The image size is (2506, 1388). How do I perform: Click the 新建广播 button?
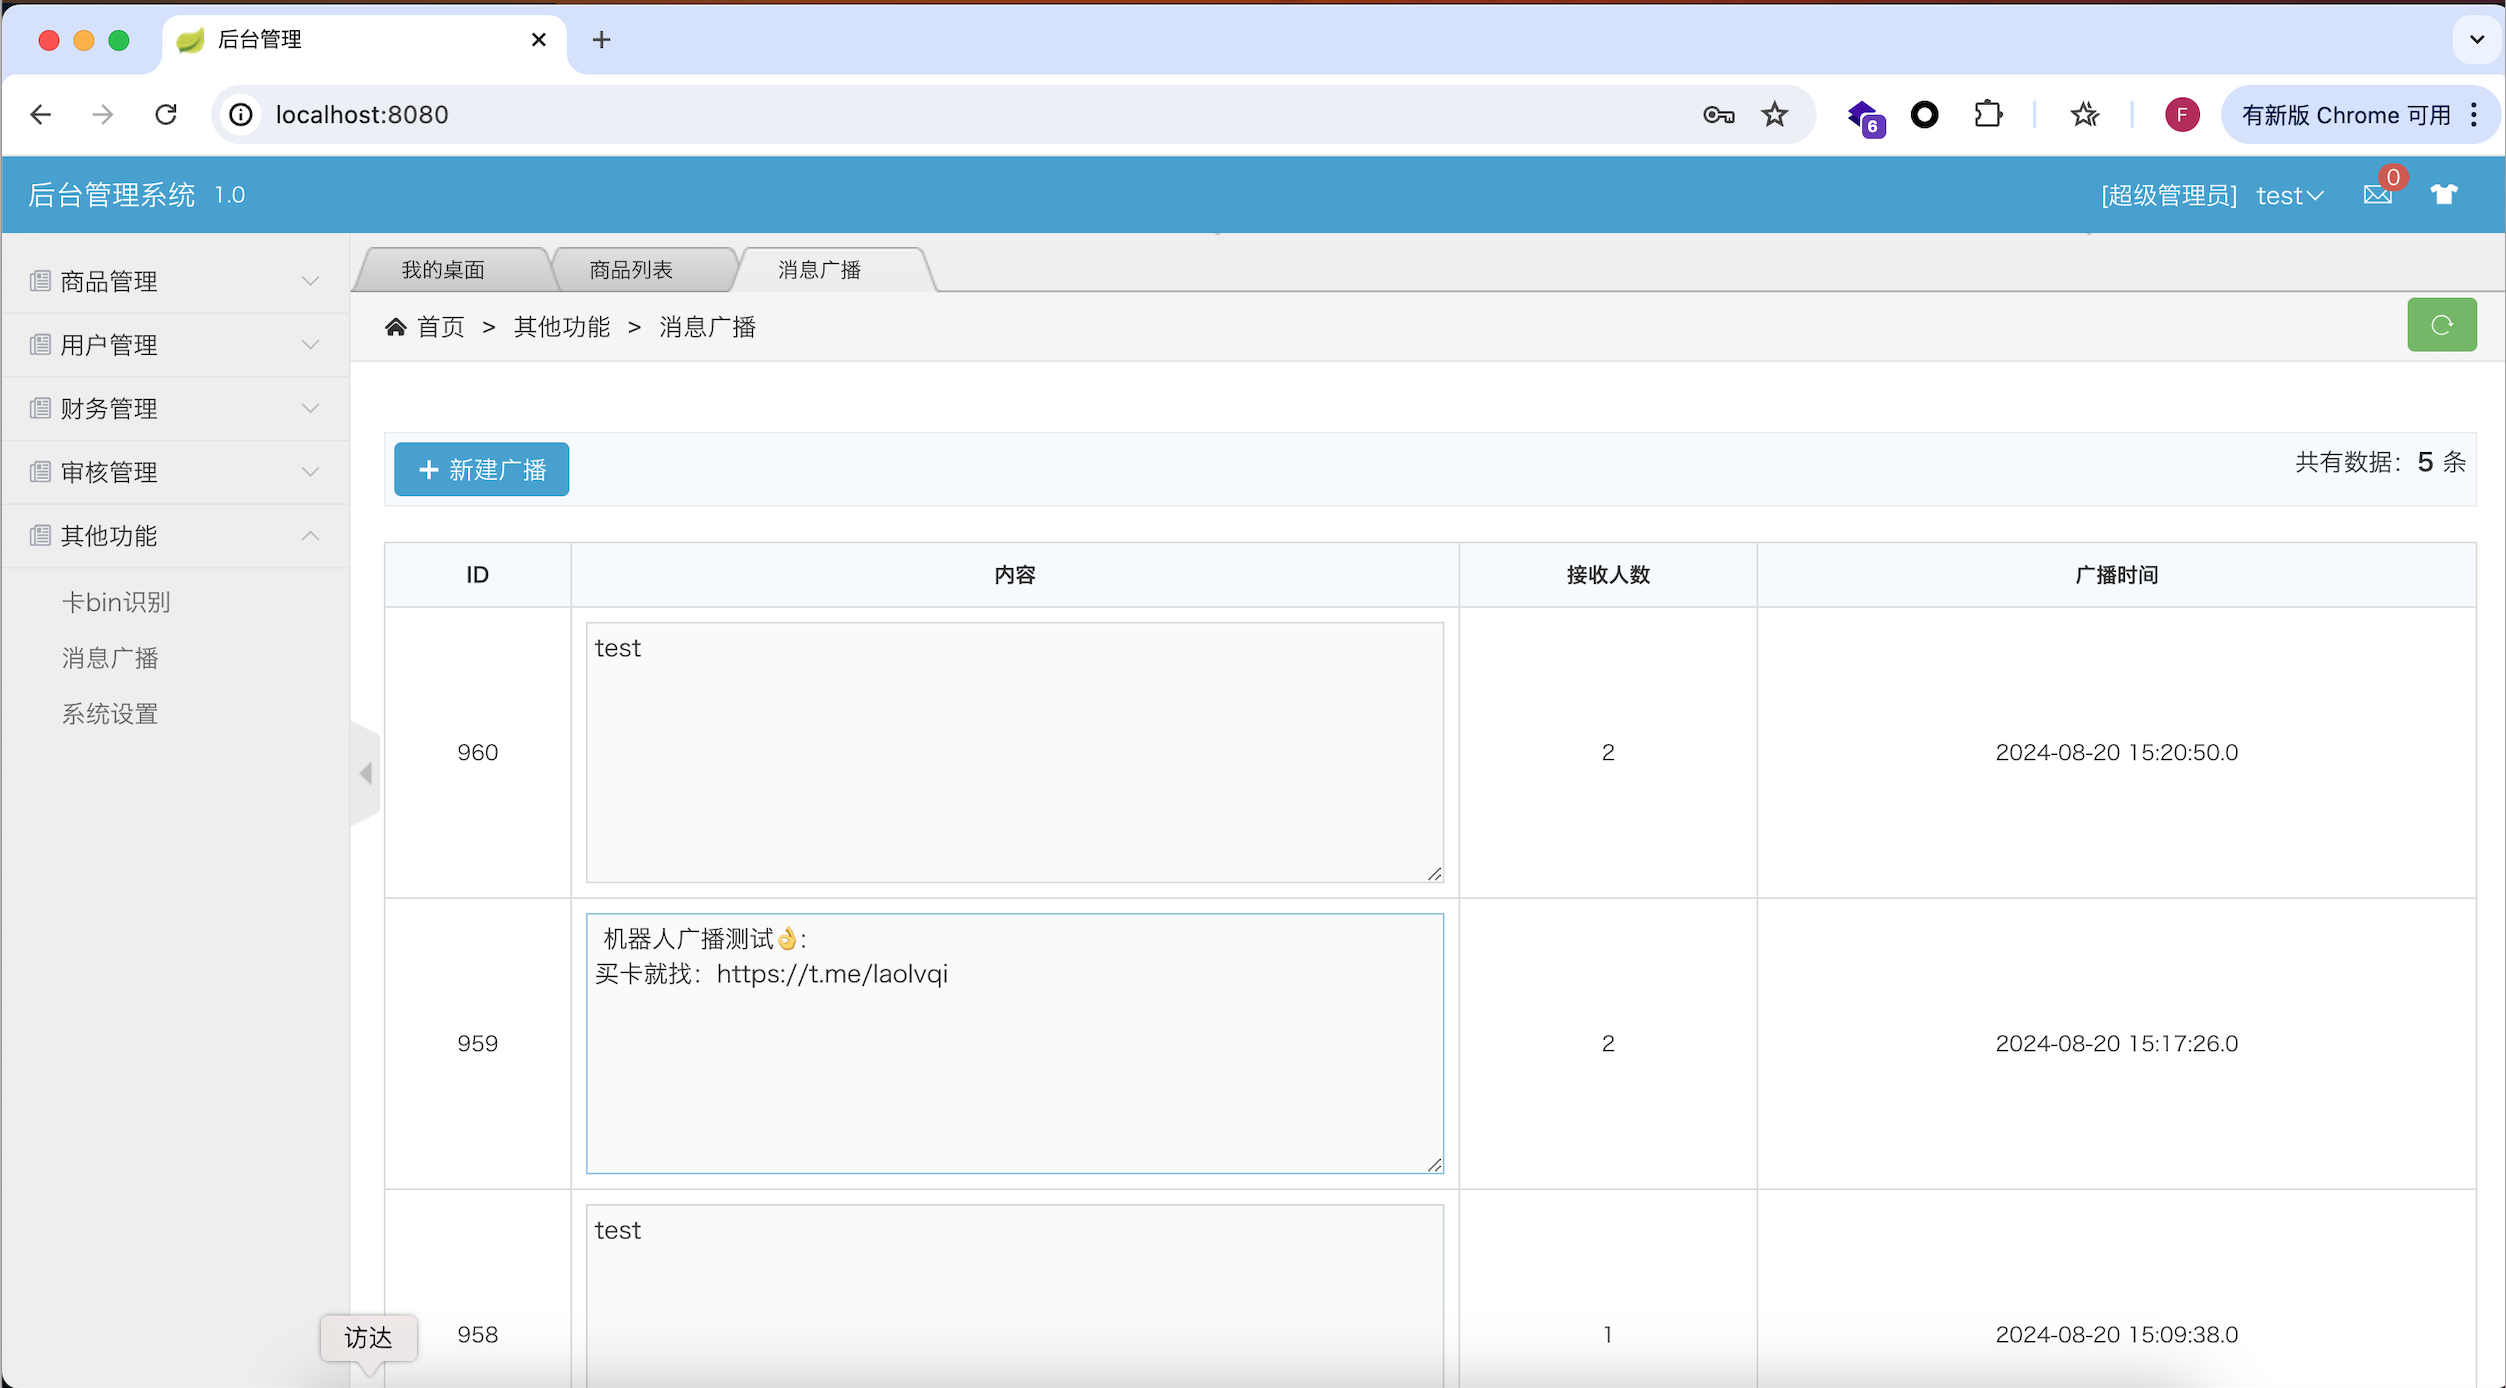coord(481,469)
